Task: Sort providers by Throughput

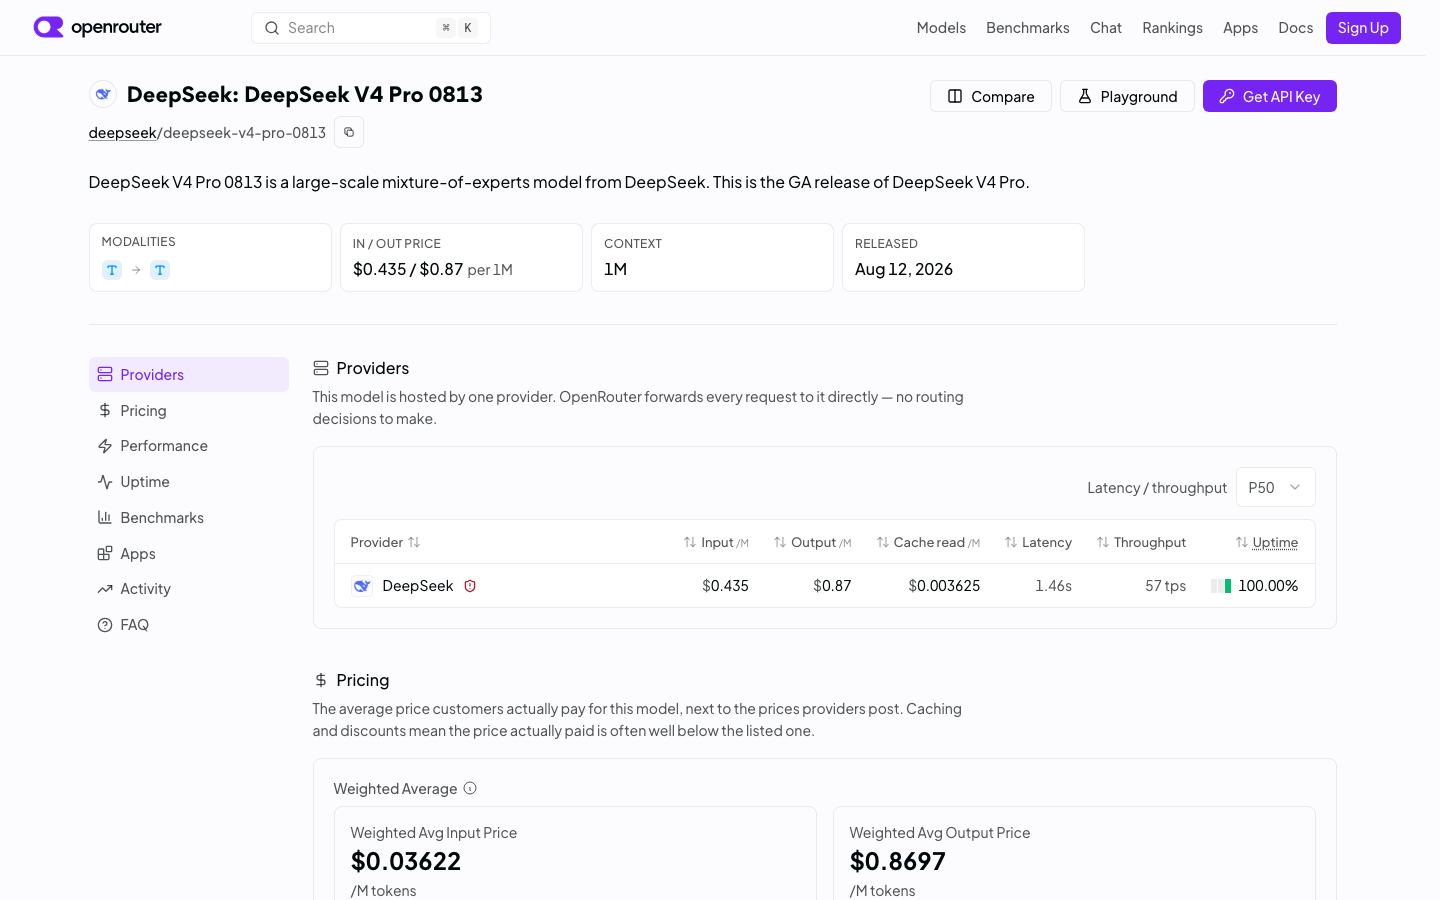Action: click(1141, 542)
